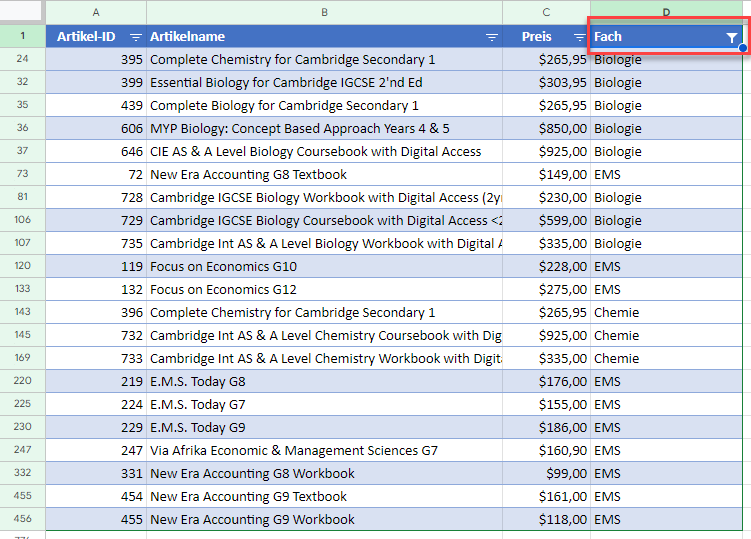Select row header 24

tap(23, 59)
